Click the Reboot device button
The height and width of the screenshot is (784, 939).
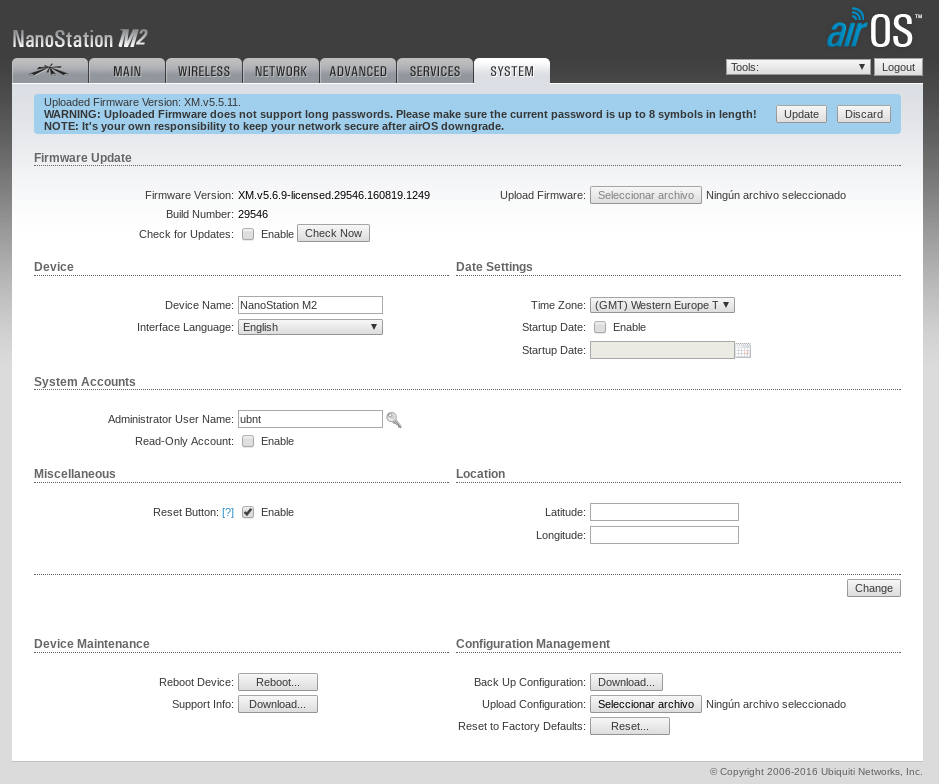click(x=278, y=682)
